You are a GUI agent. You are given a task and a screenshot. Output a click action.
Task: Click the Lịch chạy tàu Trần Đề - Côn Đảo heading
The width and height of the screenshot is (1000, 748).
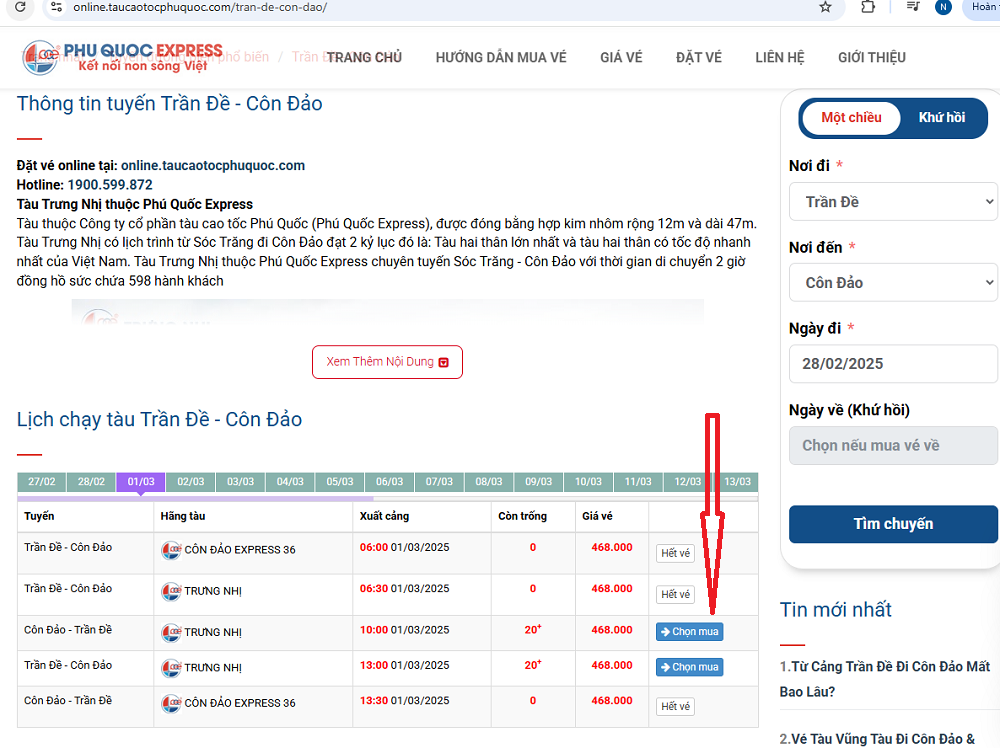click(x=159, y=419)
